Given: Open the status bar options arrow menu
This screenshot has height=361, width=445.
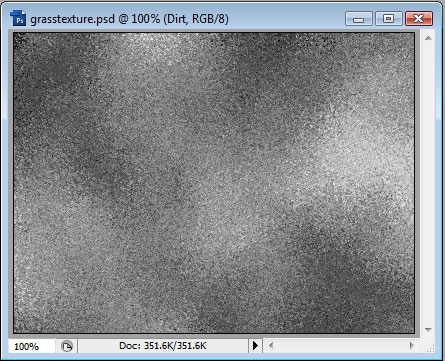Looking at the screenshot, I should pyautogui.click(x=255, y=346).
